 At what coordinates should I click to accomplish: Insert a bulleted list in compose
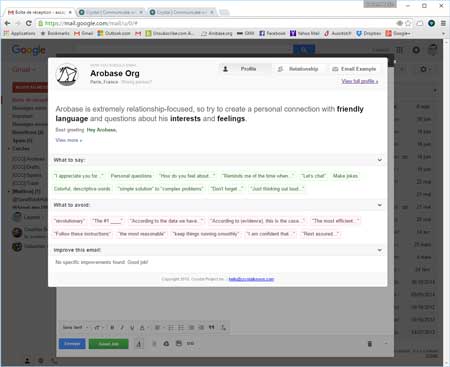tap(181, 328)
